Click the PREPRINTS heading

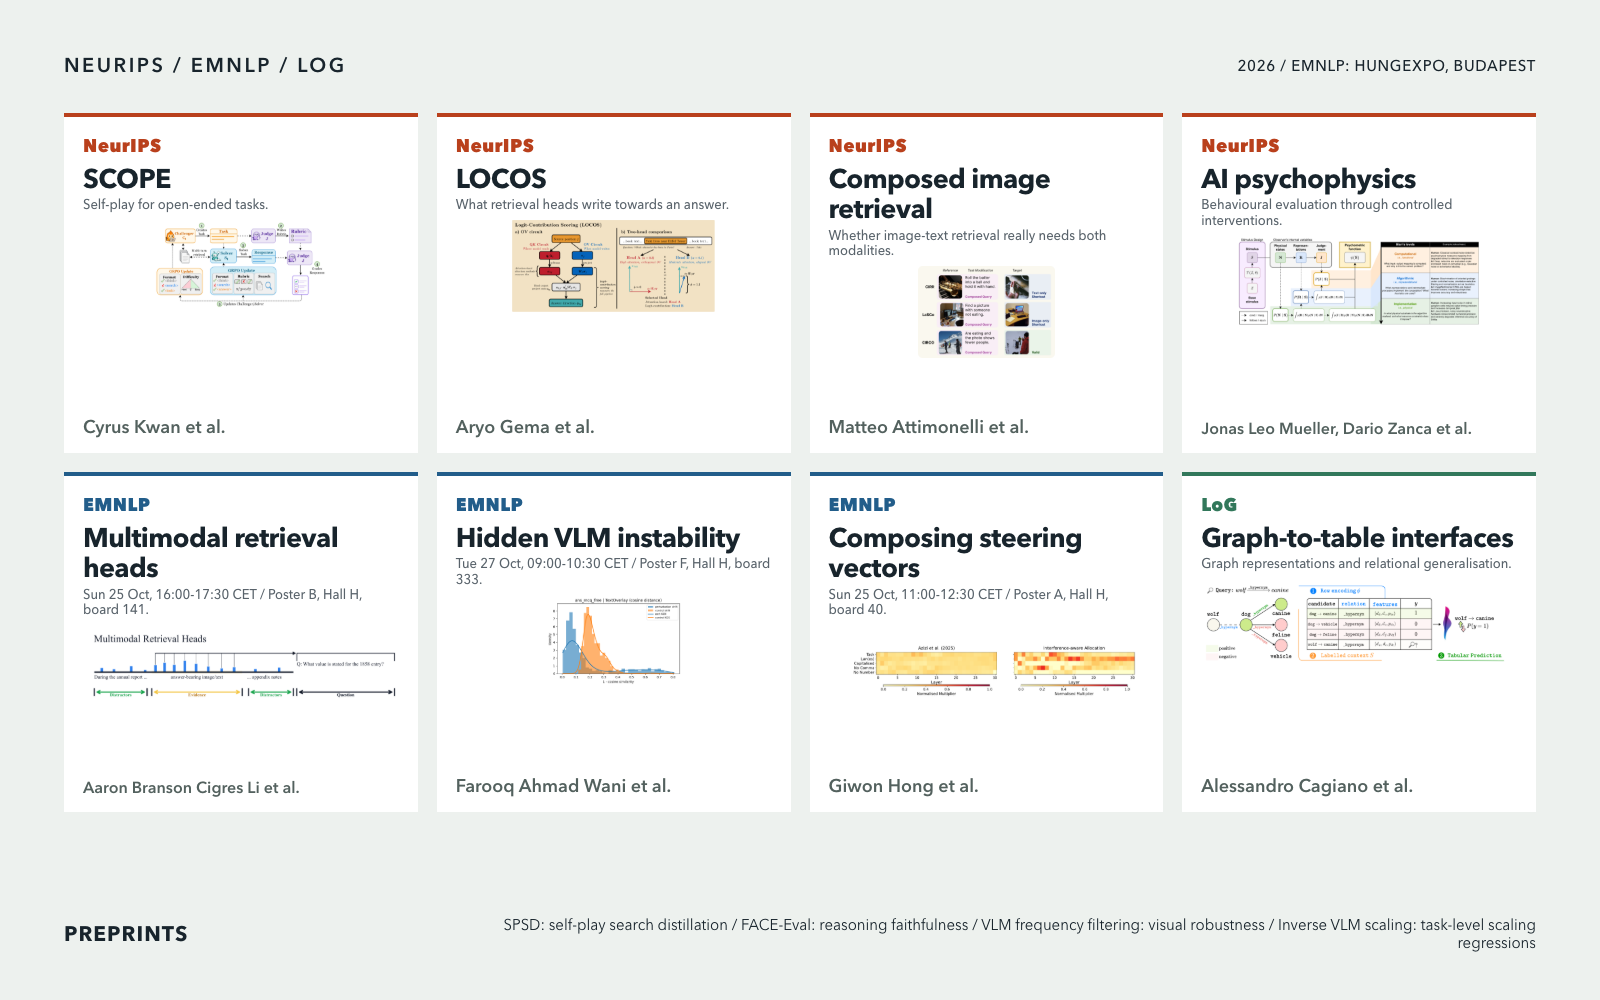click(x=126, y=934)
